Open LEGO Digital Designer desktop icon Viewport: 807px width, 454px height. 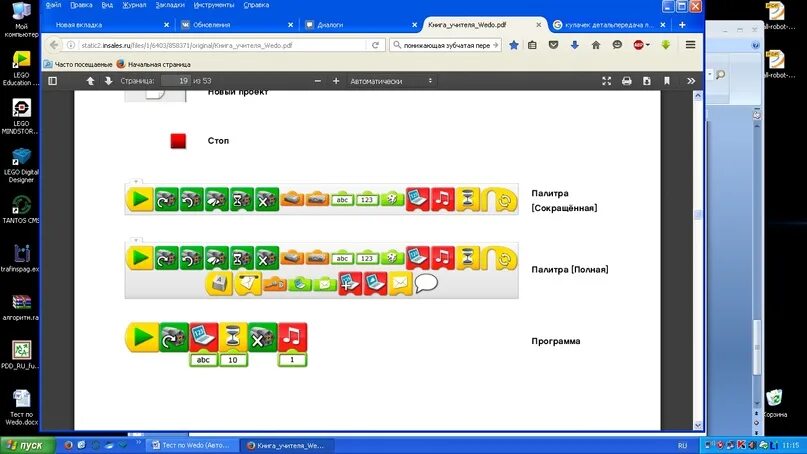point(21,165)
